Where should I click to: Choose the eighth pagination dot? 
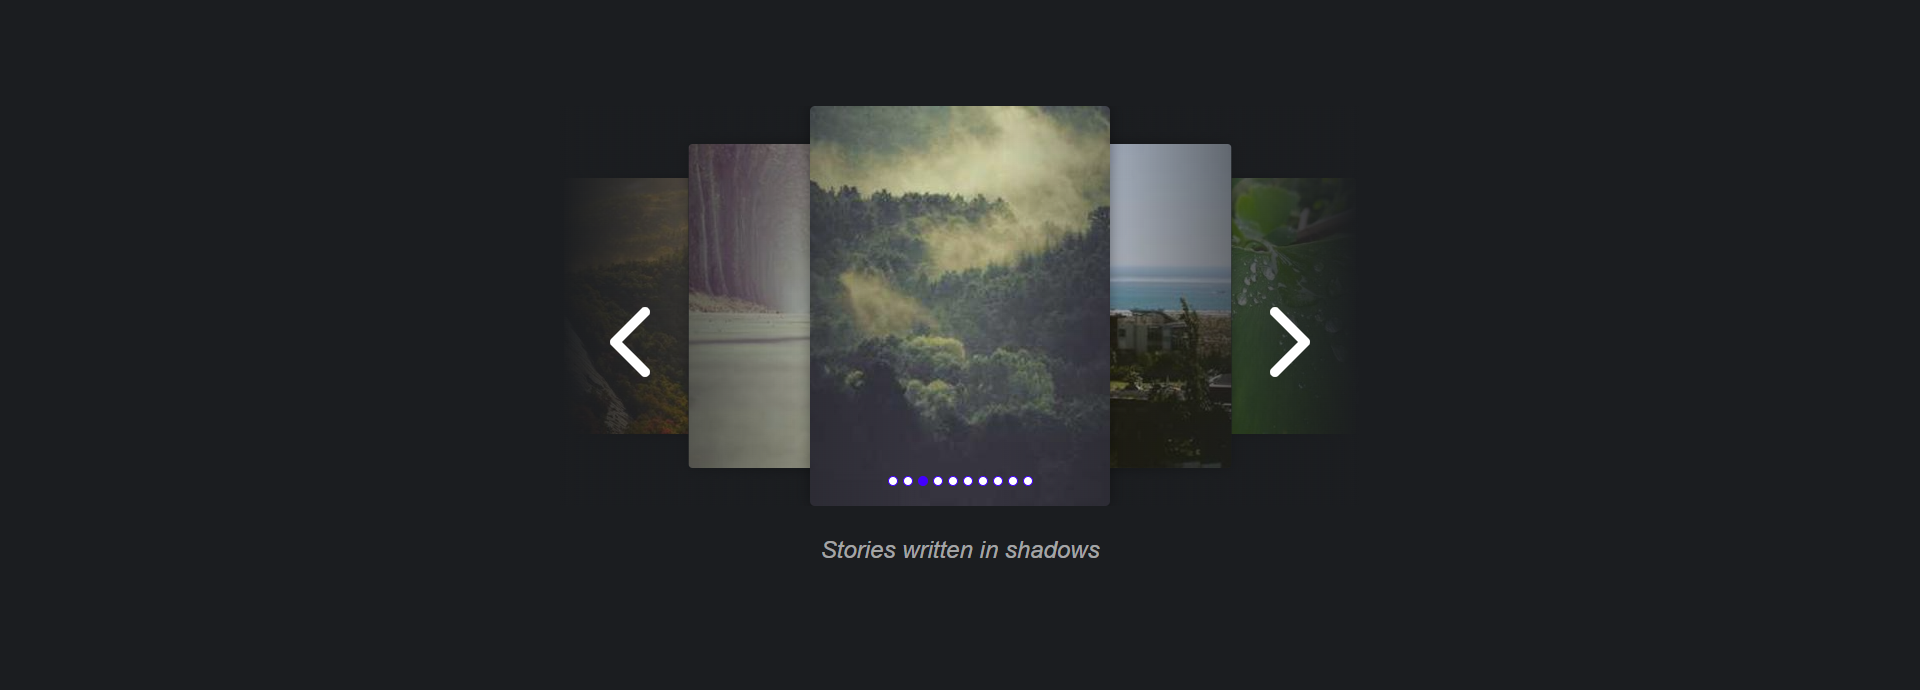(998, 481)
